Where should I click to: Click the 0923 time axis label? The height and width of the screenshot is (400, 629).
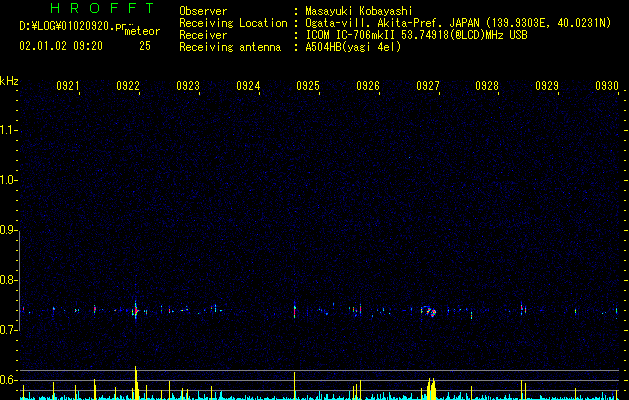(x=188, y=85)
